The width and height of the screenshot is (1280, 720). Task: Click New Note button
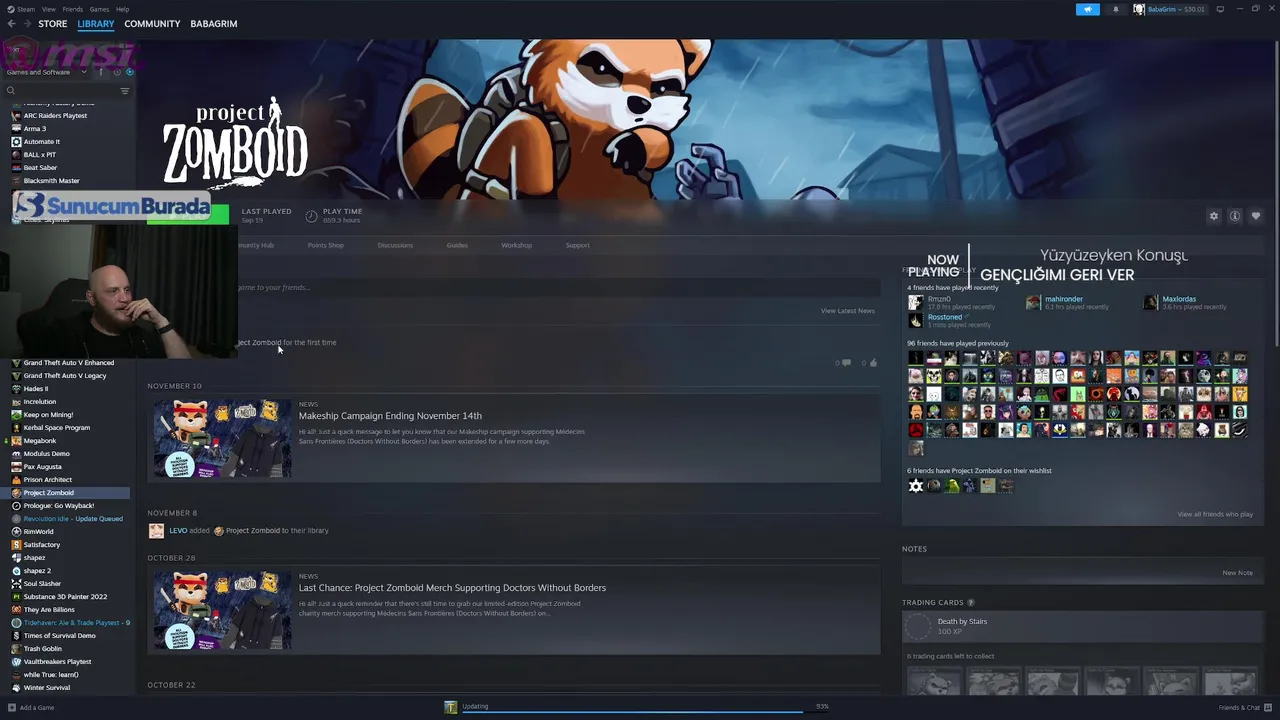(x=1237, y=573)
